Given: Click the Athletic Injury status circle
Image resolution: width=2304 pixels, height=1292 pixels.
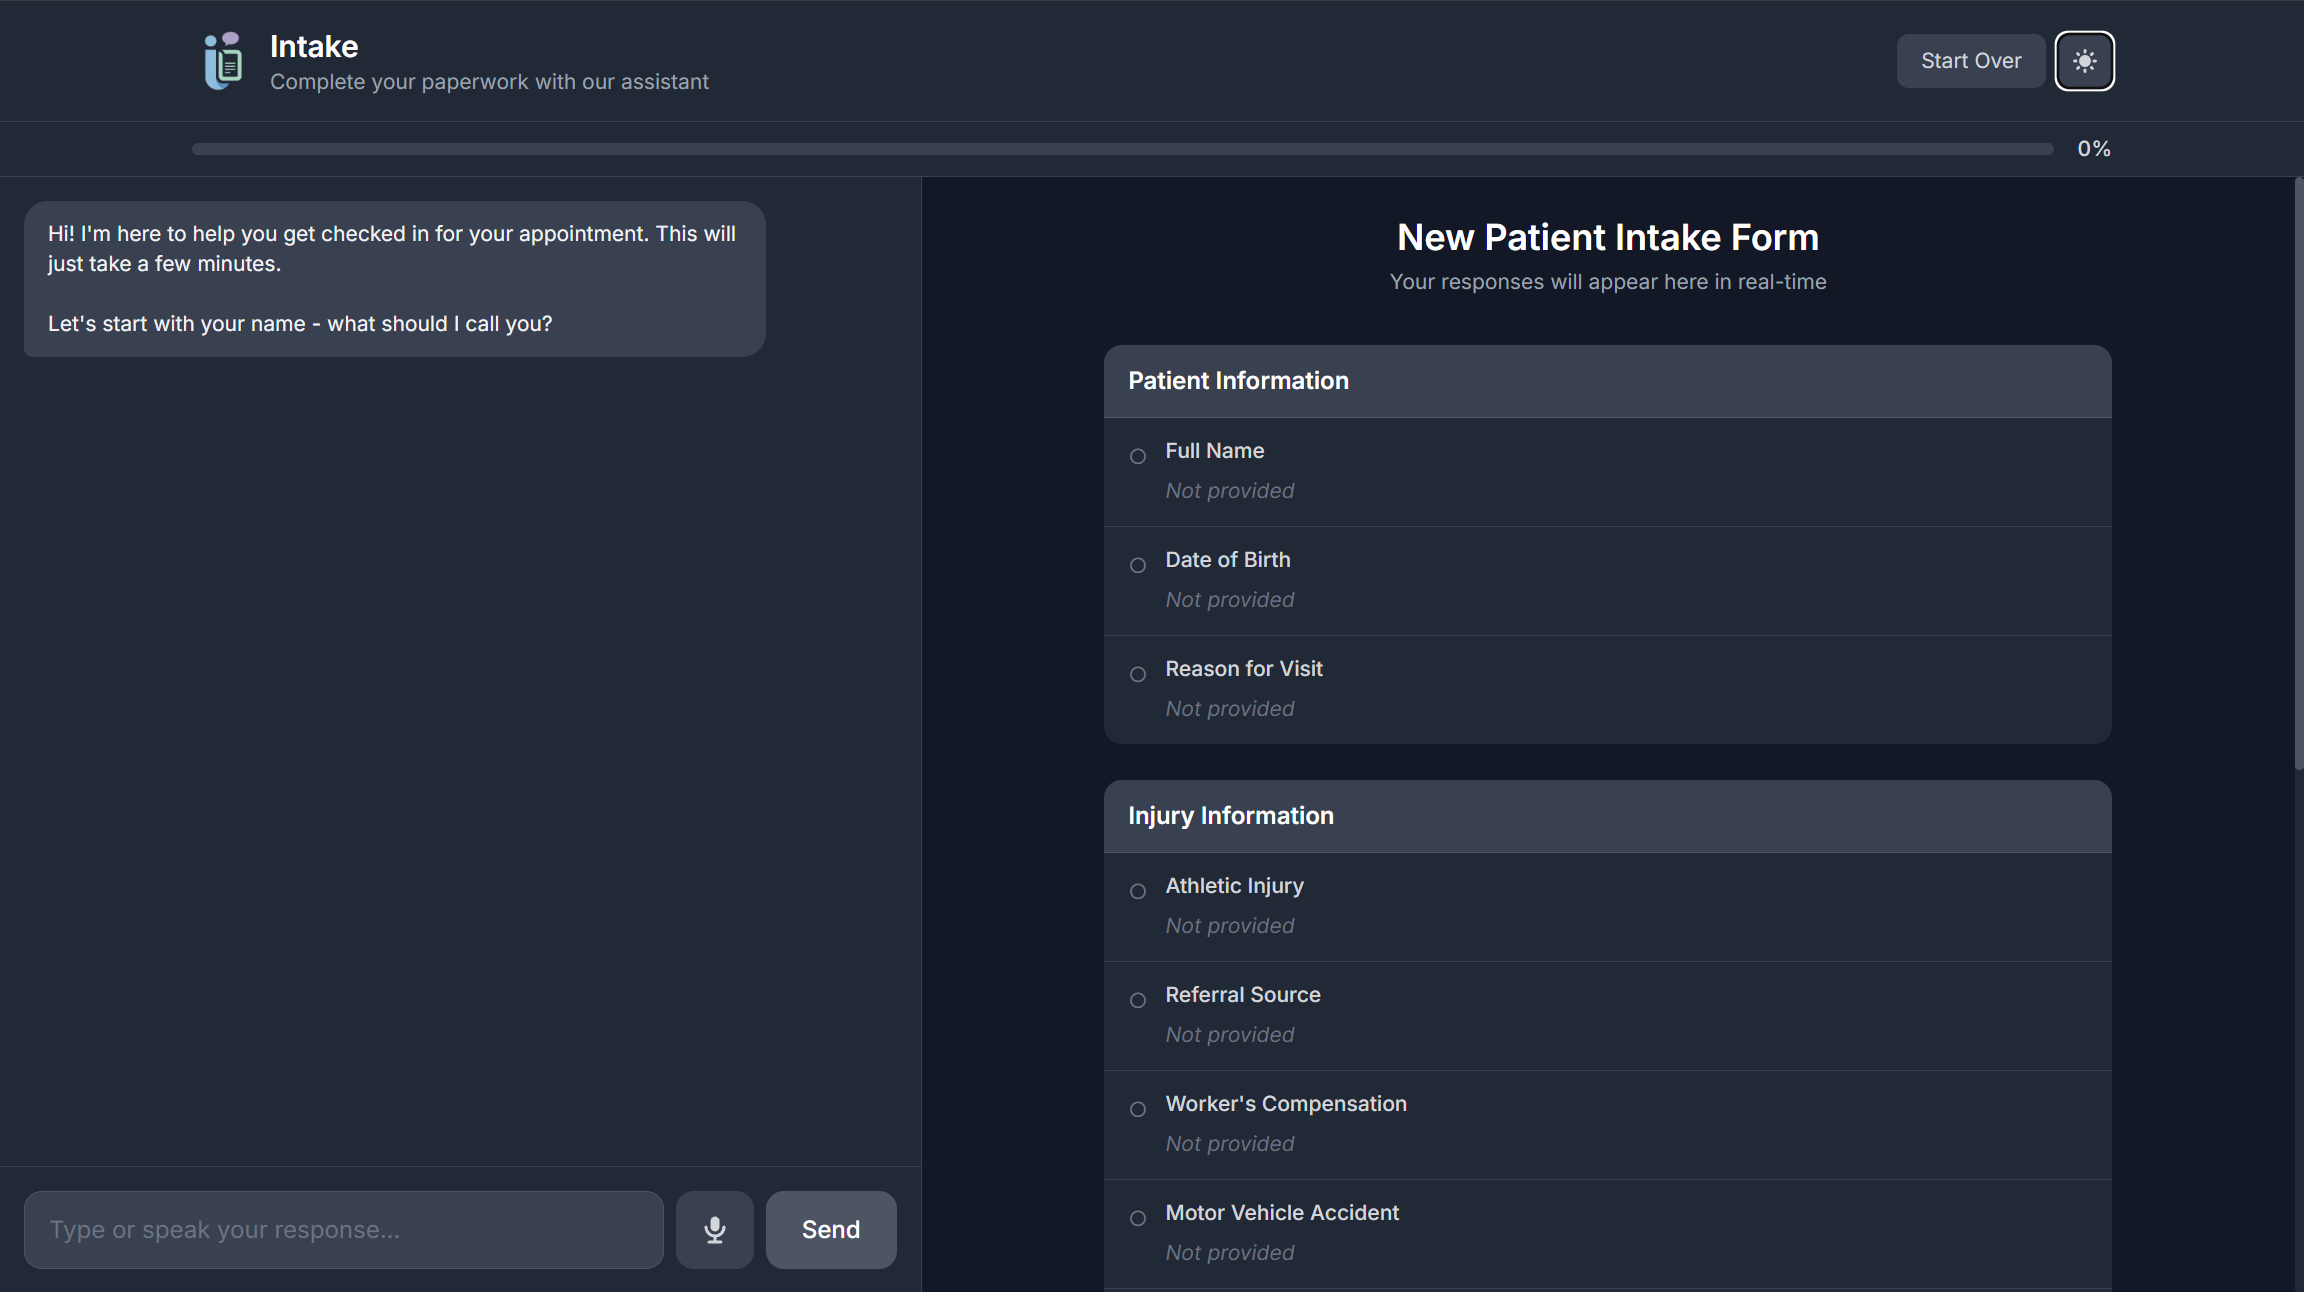Looking at the screenshot, I should 1137,891.
